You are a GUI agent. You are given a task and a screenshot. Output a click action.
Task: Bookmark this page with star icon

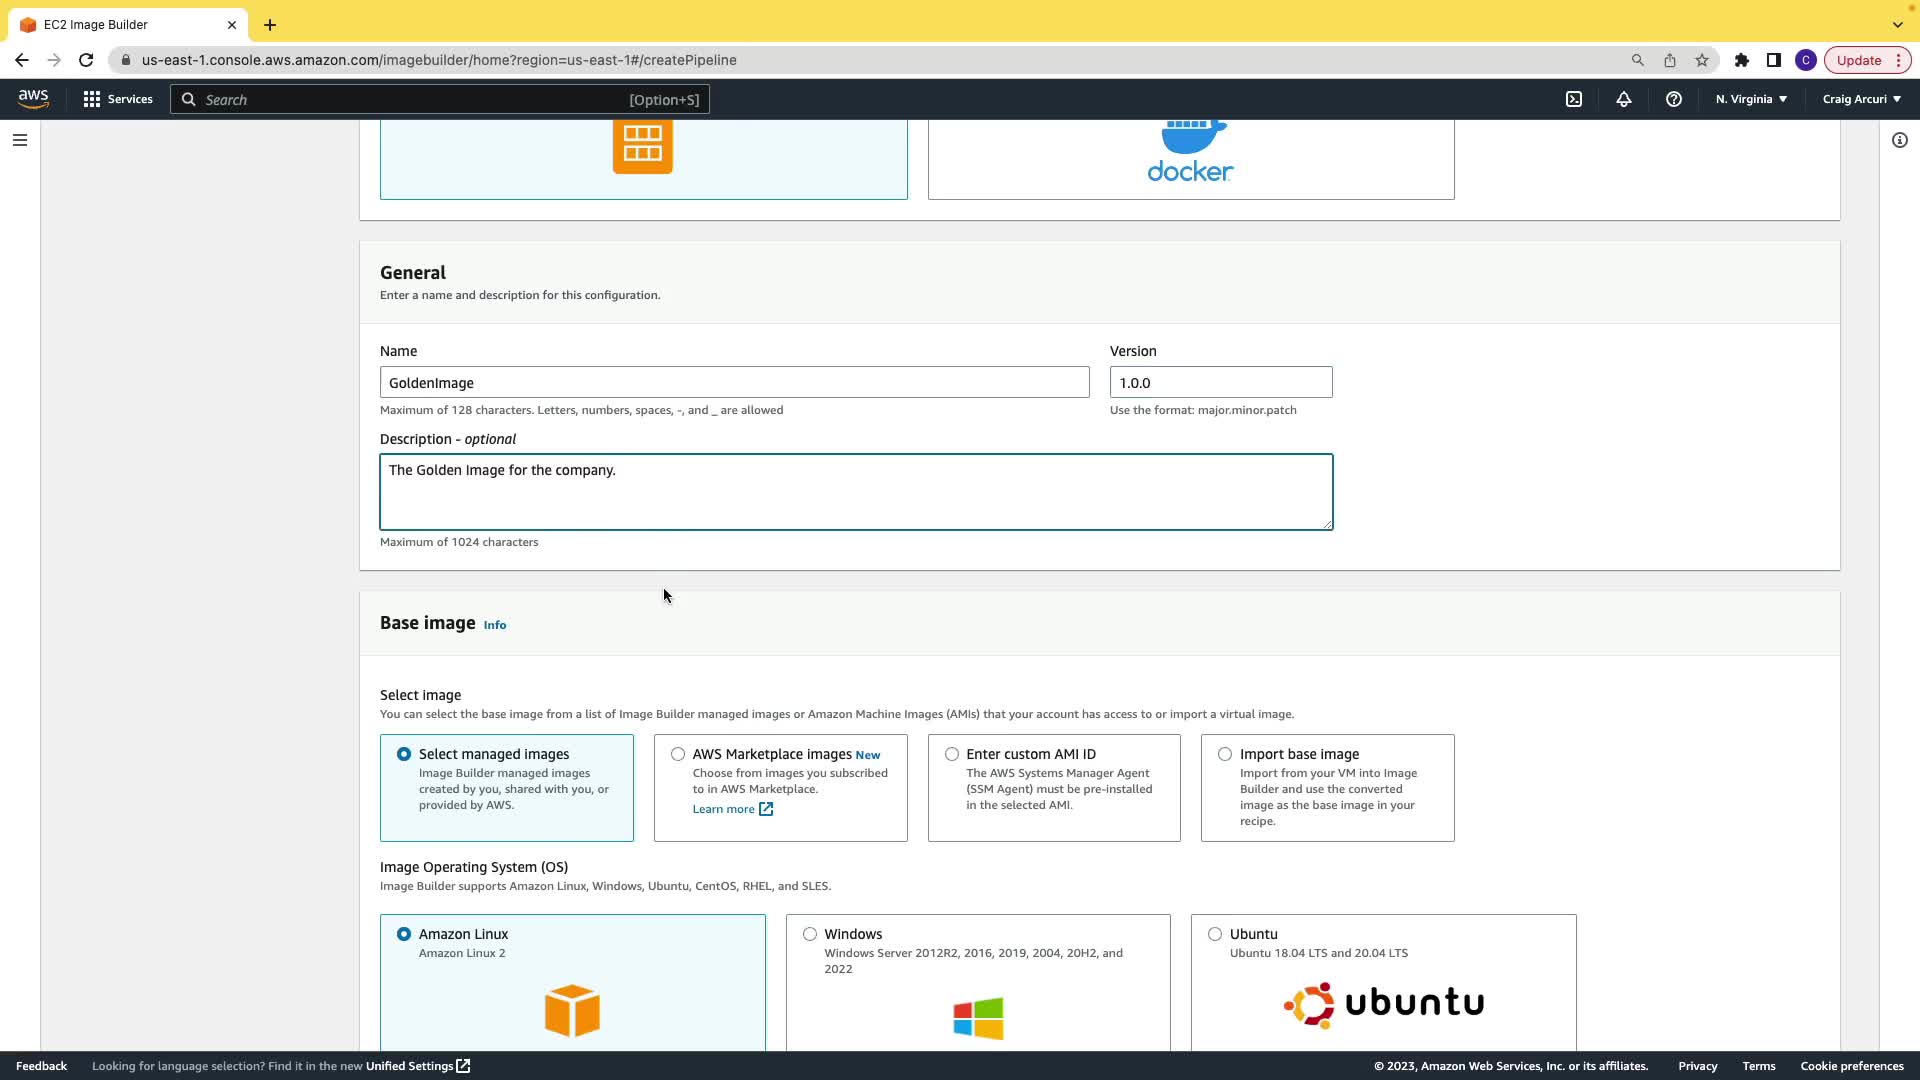[1702, 60]
